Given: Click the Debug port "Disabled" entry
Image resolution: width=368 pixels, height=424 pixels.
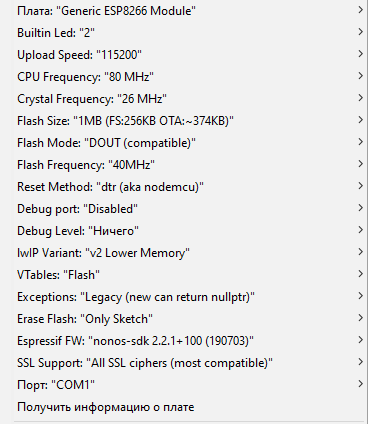Looking at the screenshot, I should [190, 209].
